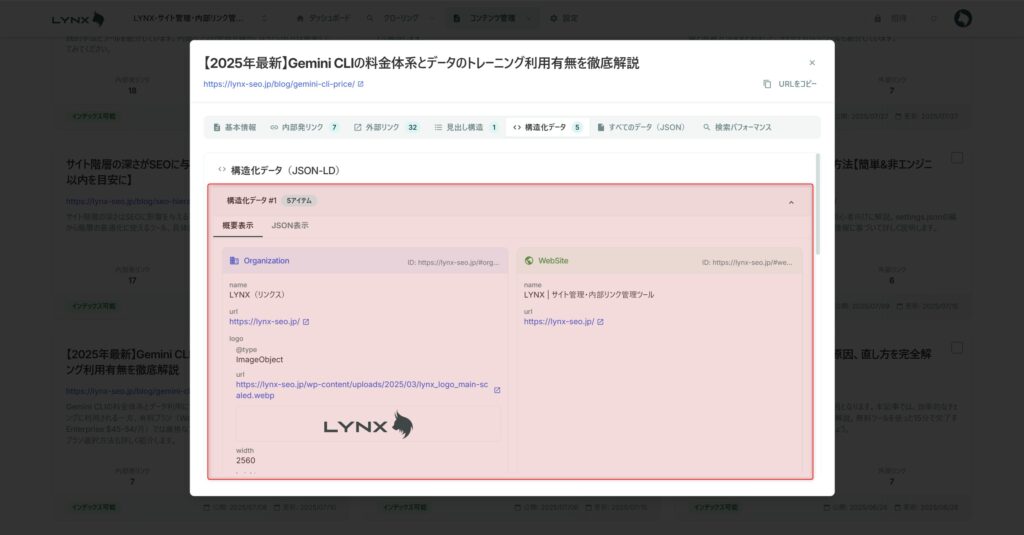Open the gemini-cli-price article URL link
Screen dimensions: 1024x535
click(278, 84)
